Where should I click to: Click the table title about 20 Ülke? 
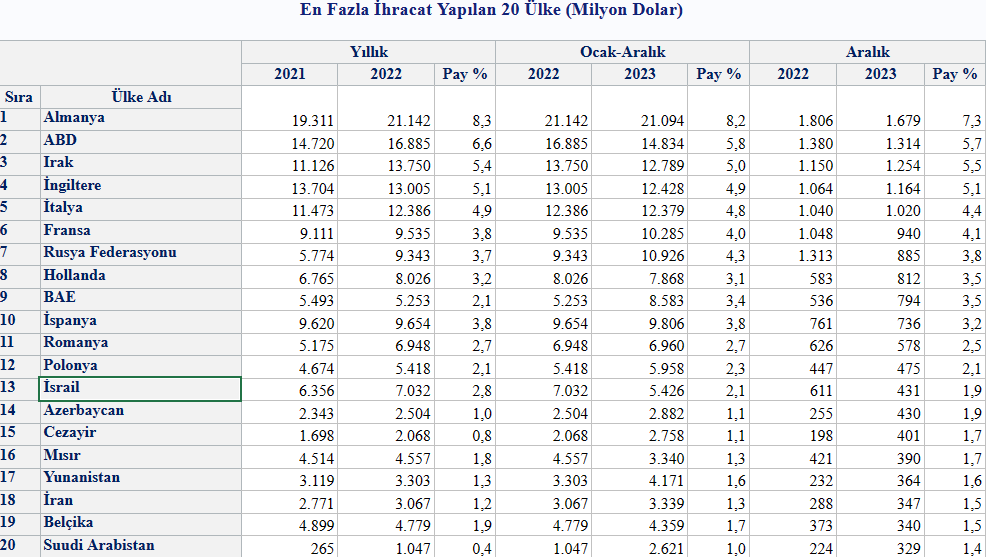click(492, 11)
